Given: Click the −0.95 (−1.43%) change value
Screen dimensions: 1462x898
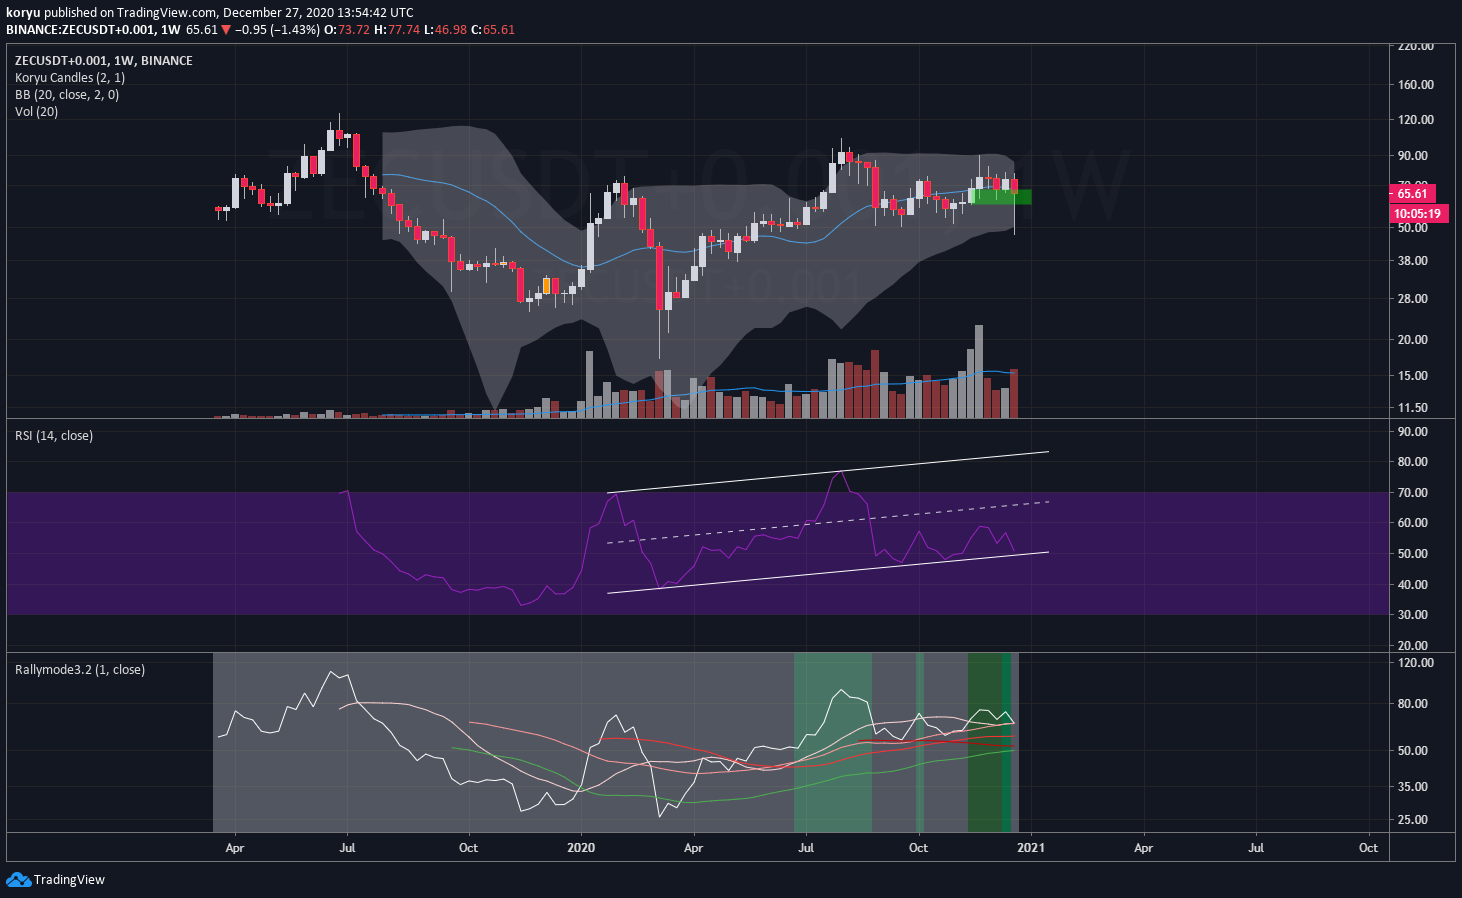Looking at the screenshot, I should pyautogui.click(x=277, y=30).
